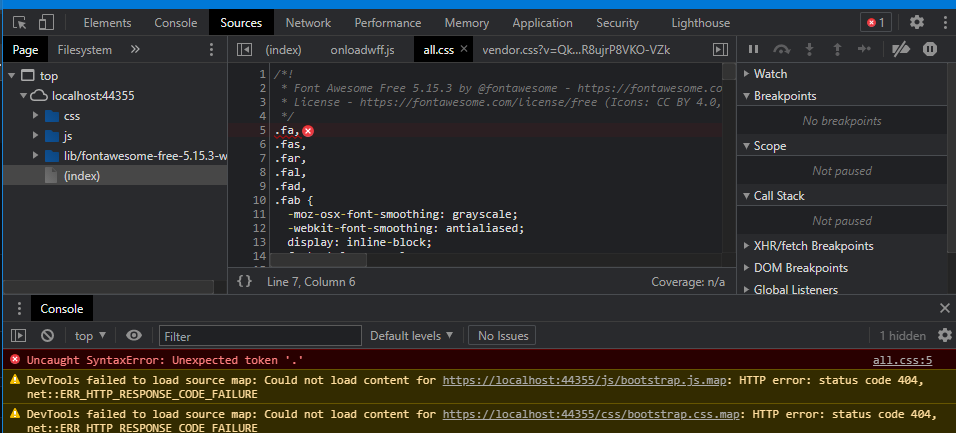This screenshot has width=956, height=433.
Task: Toggle the device toolbar icon
Action: [46, 23]
